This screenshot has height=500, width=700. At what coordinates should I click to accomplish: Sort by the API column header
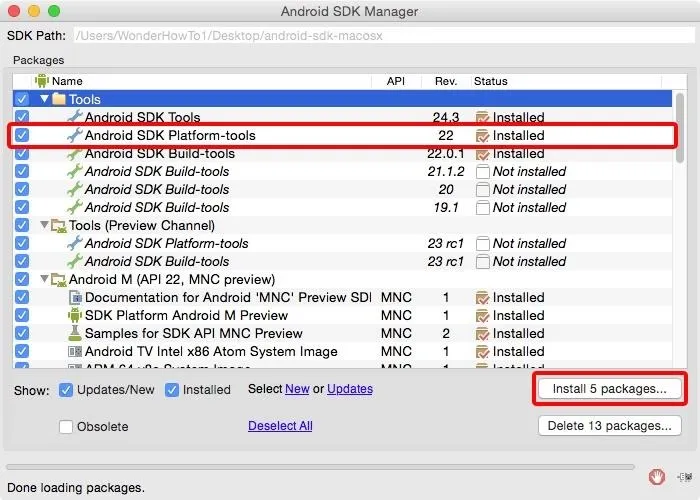(x=396, y=81)
